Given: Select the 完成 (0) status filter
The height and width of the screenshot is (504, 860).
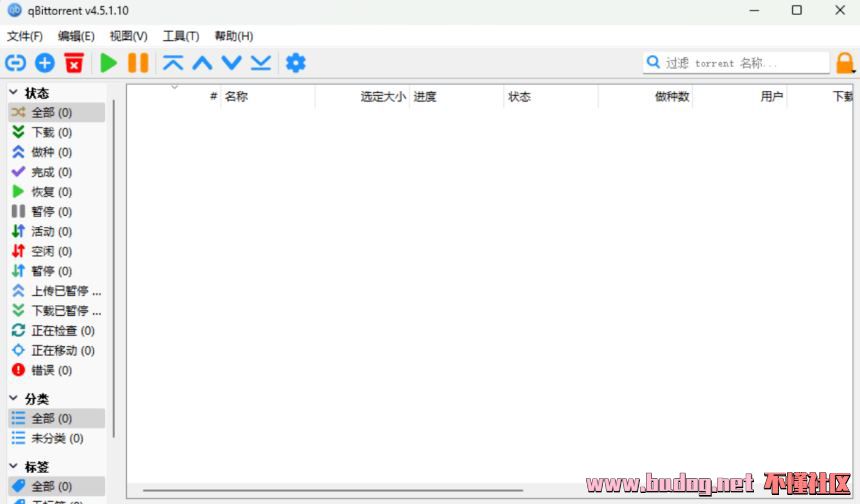Looking at the screenshot, I should point(56,172).
